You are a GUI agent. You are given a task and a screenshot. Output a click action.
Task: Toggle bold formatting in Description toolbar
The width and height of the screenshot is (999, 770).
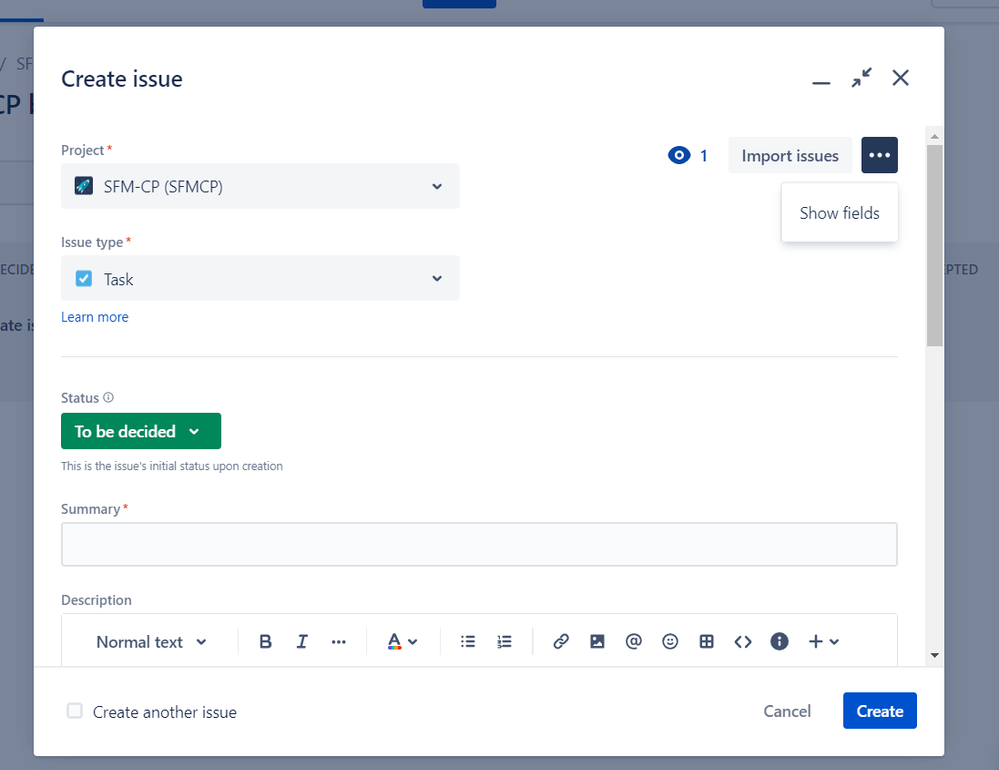[x=266, y=641]
